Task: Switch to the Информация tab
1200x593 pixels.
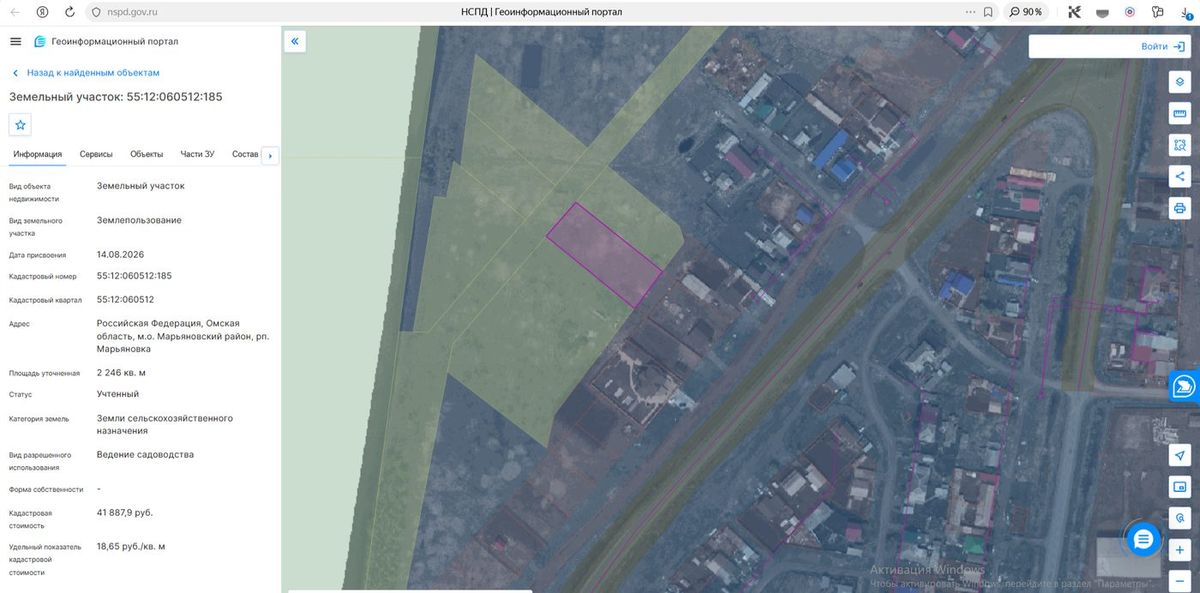Action: (x=38, y=154)
